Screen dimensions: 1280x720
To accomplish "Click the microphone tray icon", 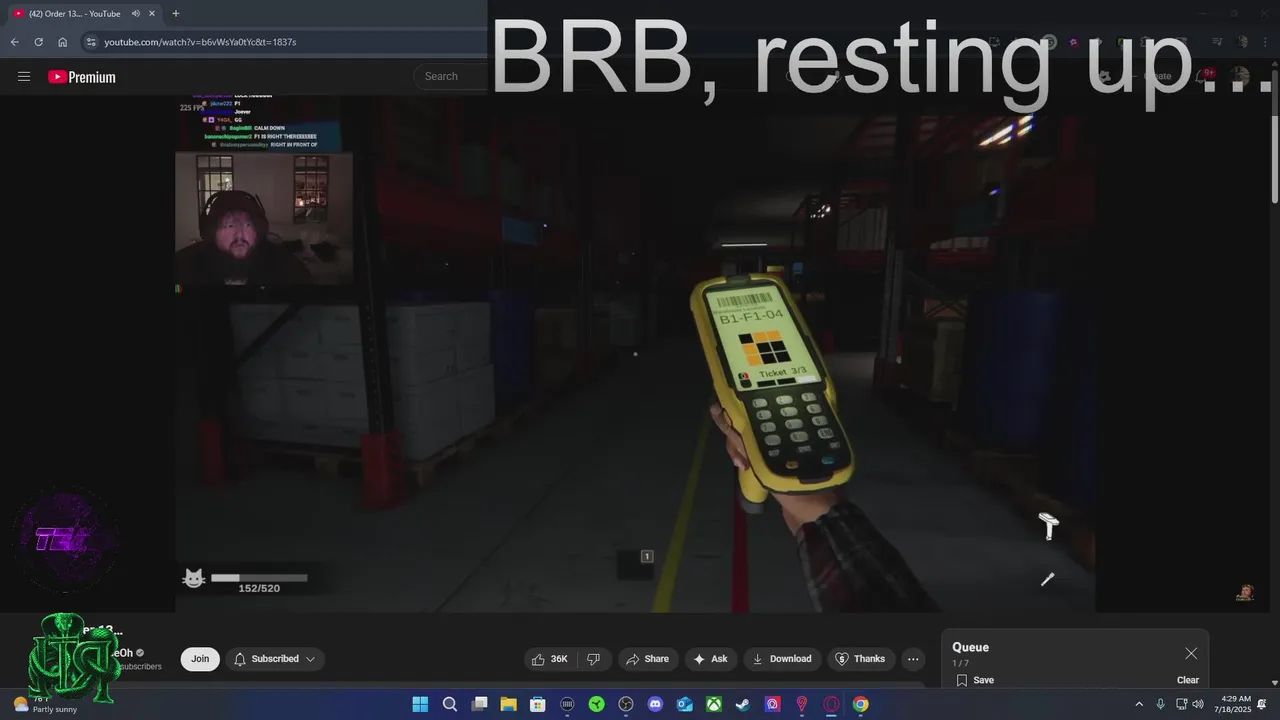I will (1160, 704).
